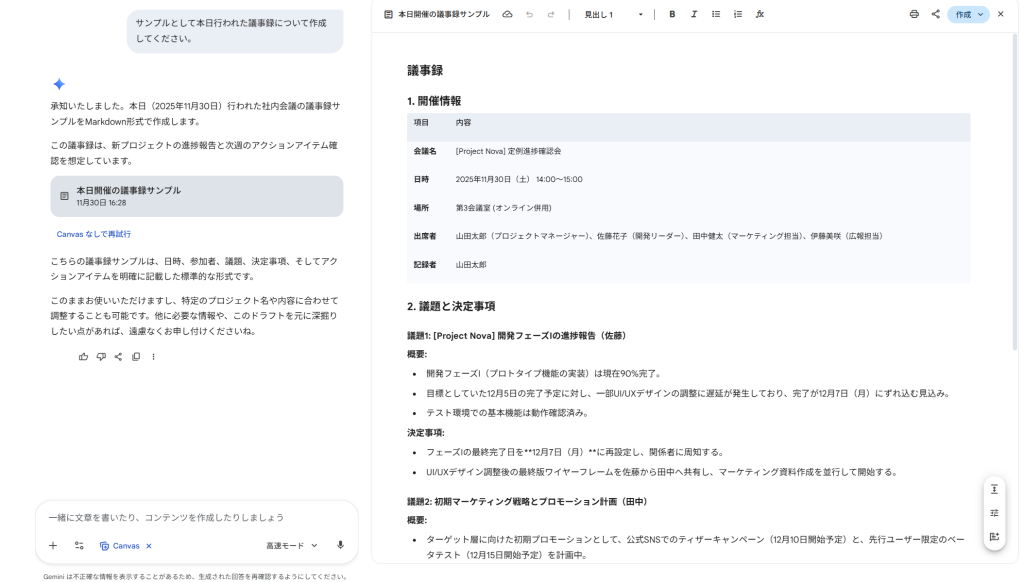Click the undo arrow in canvas toolbar
The width and height of the screenshot is (1024, 582).
(529, 14)
